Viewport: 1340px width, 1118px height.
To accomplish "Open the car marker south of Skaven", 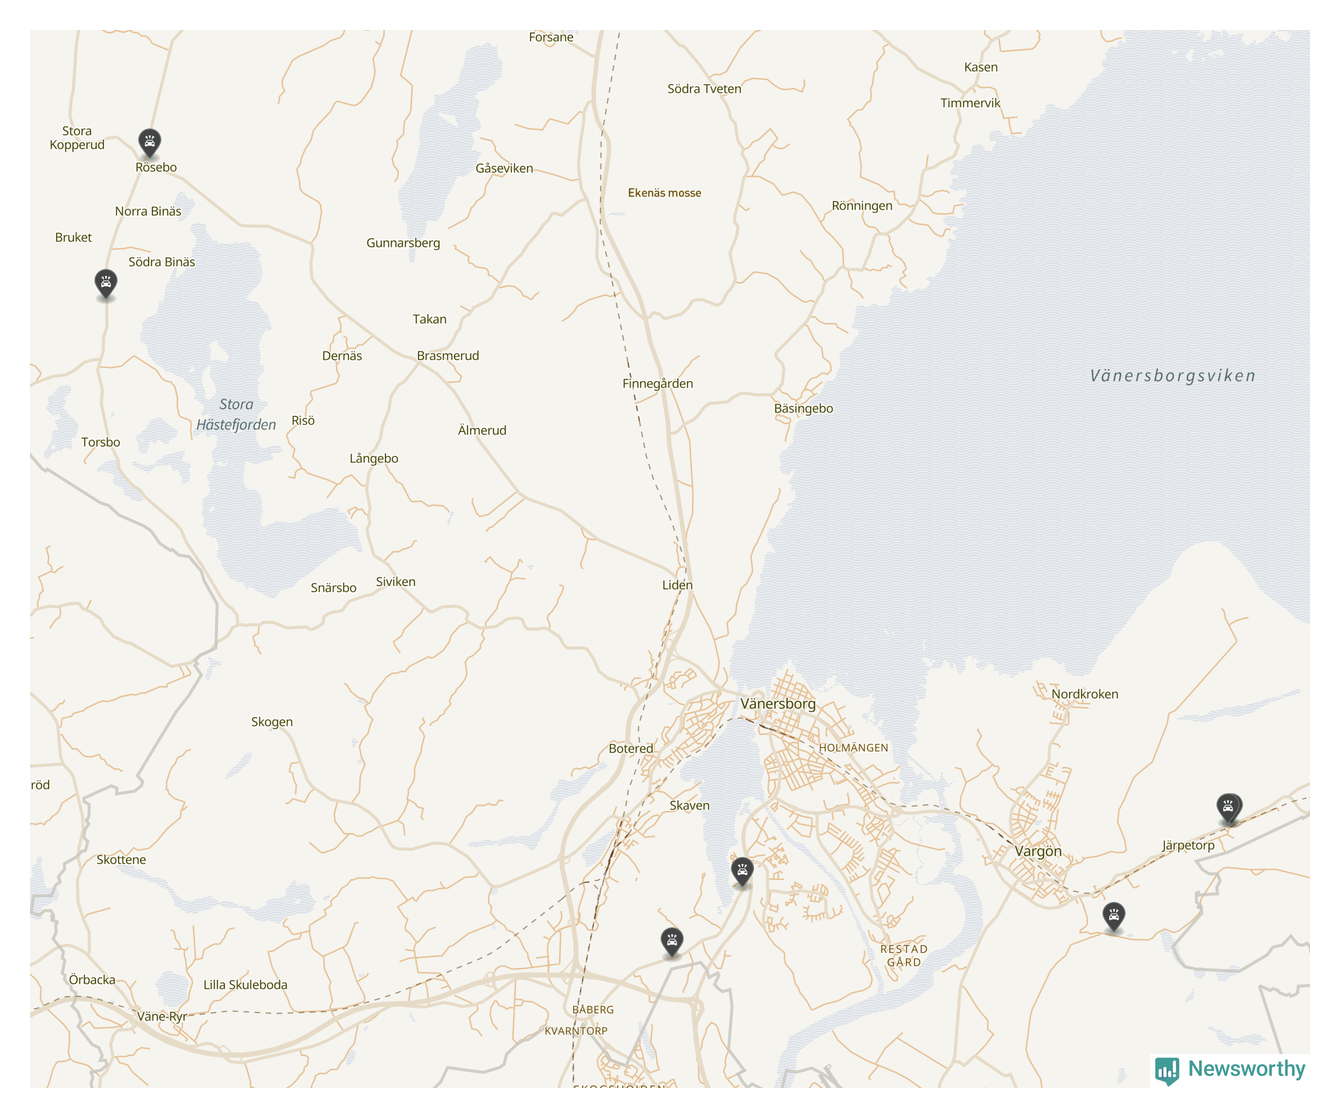I will click(741, 871).
